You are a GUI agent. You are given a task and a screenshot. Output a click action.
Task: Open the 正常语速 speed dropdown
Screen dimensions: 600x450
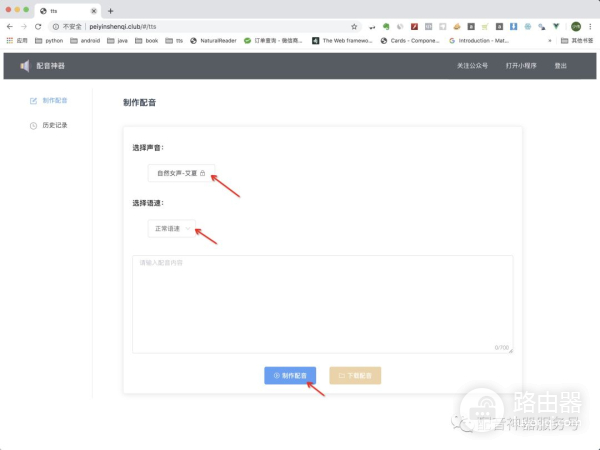pos(172,228)
